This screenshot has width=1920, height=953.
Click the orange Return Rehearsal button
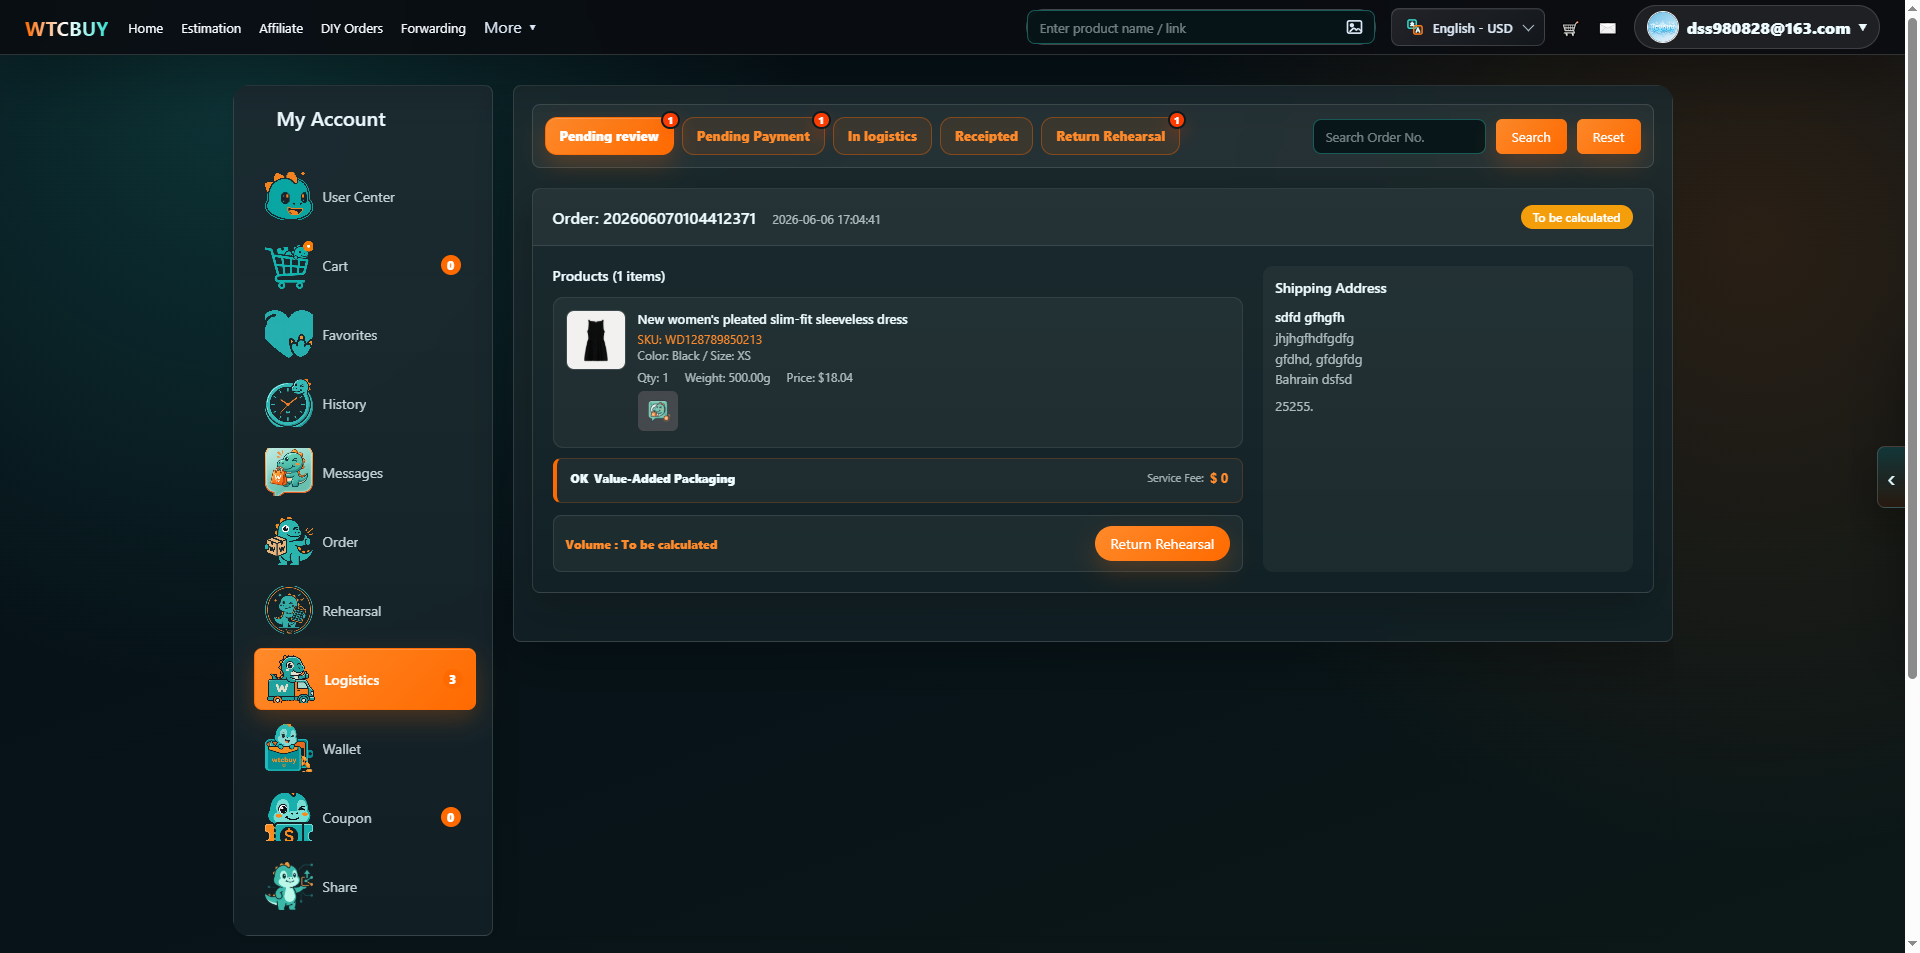coord(1162,544)
